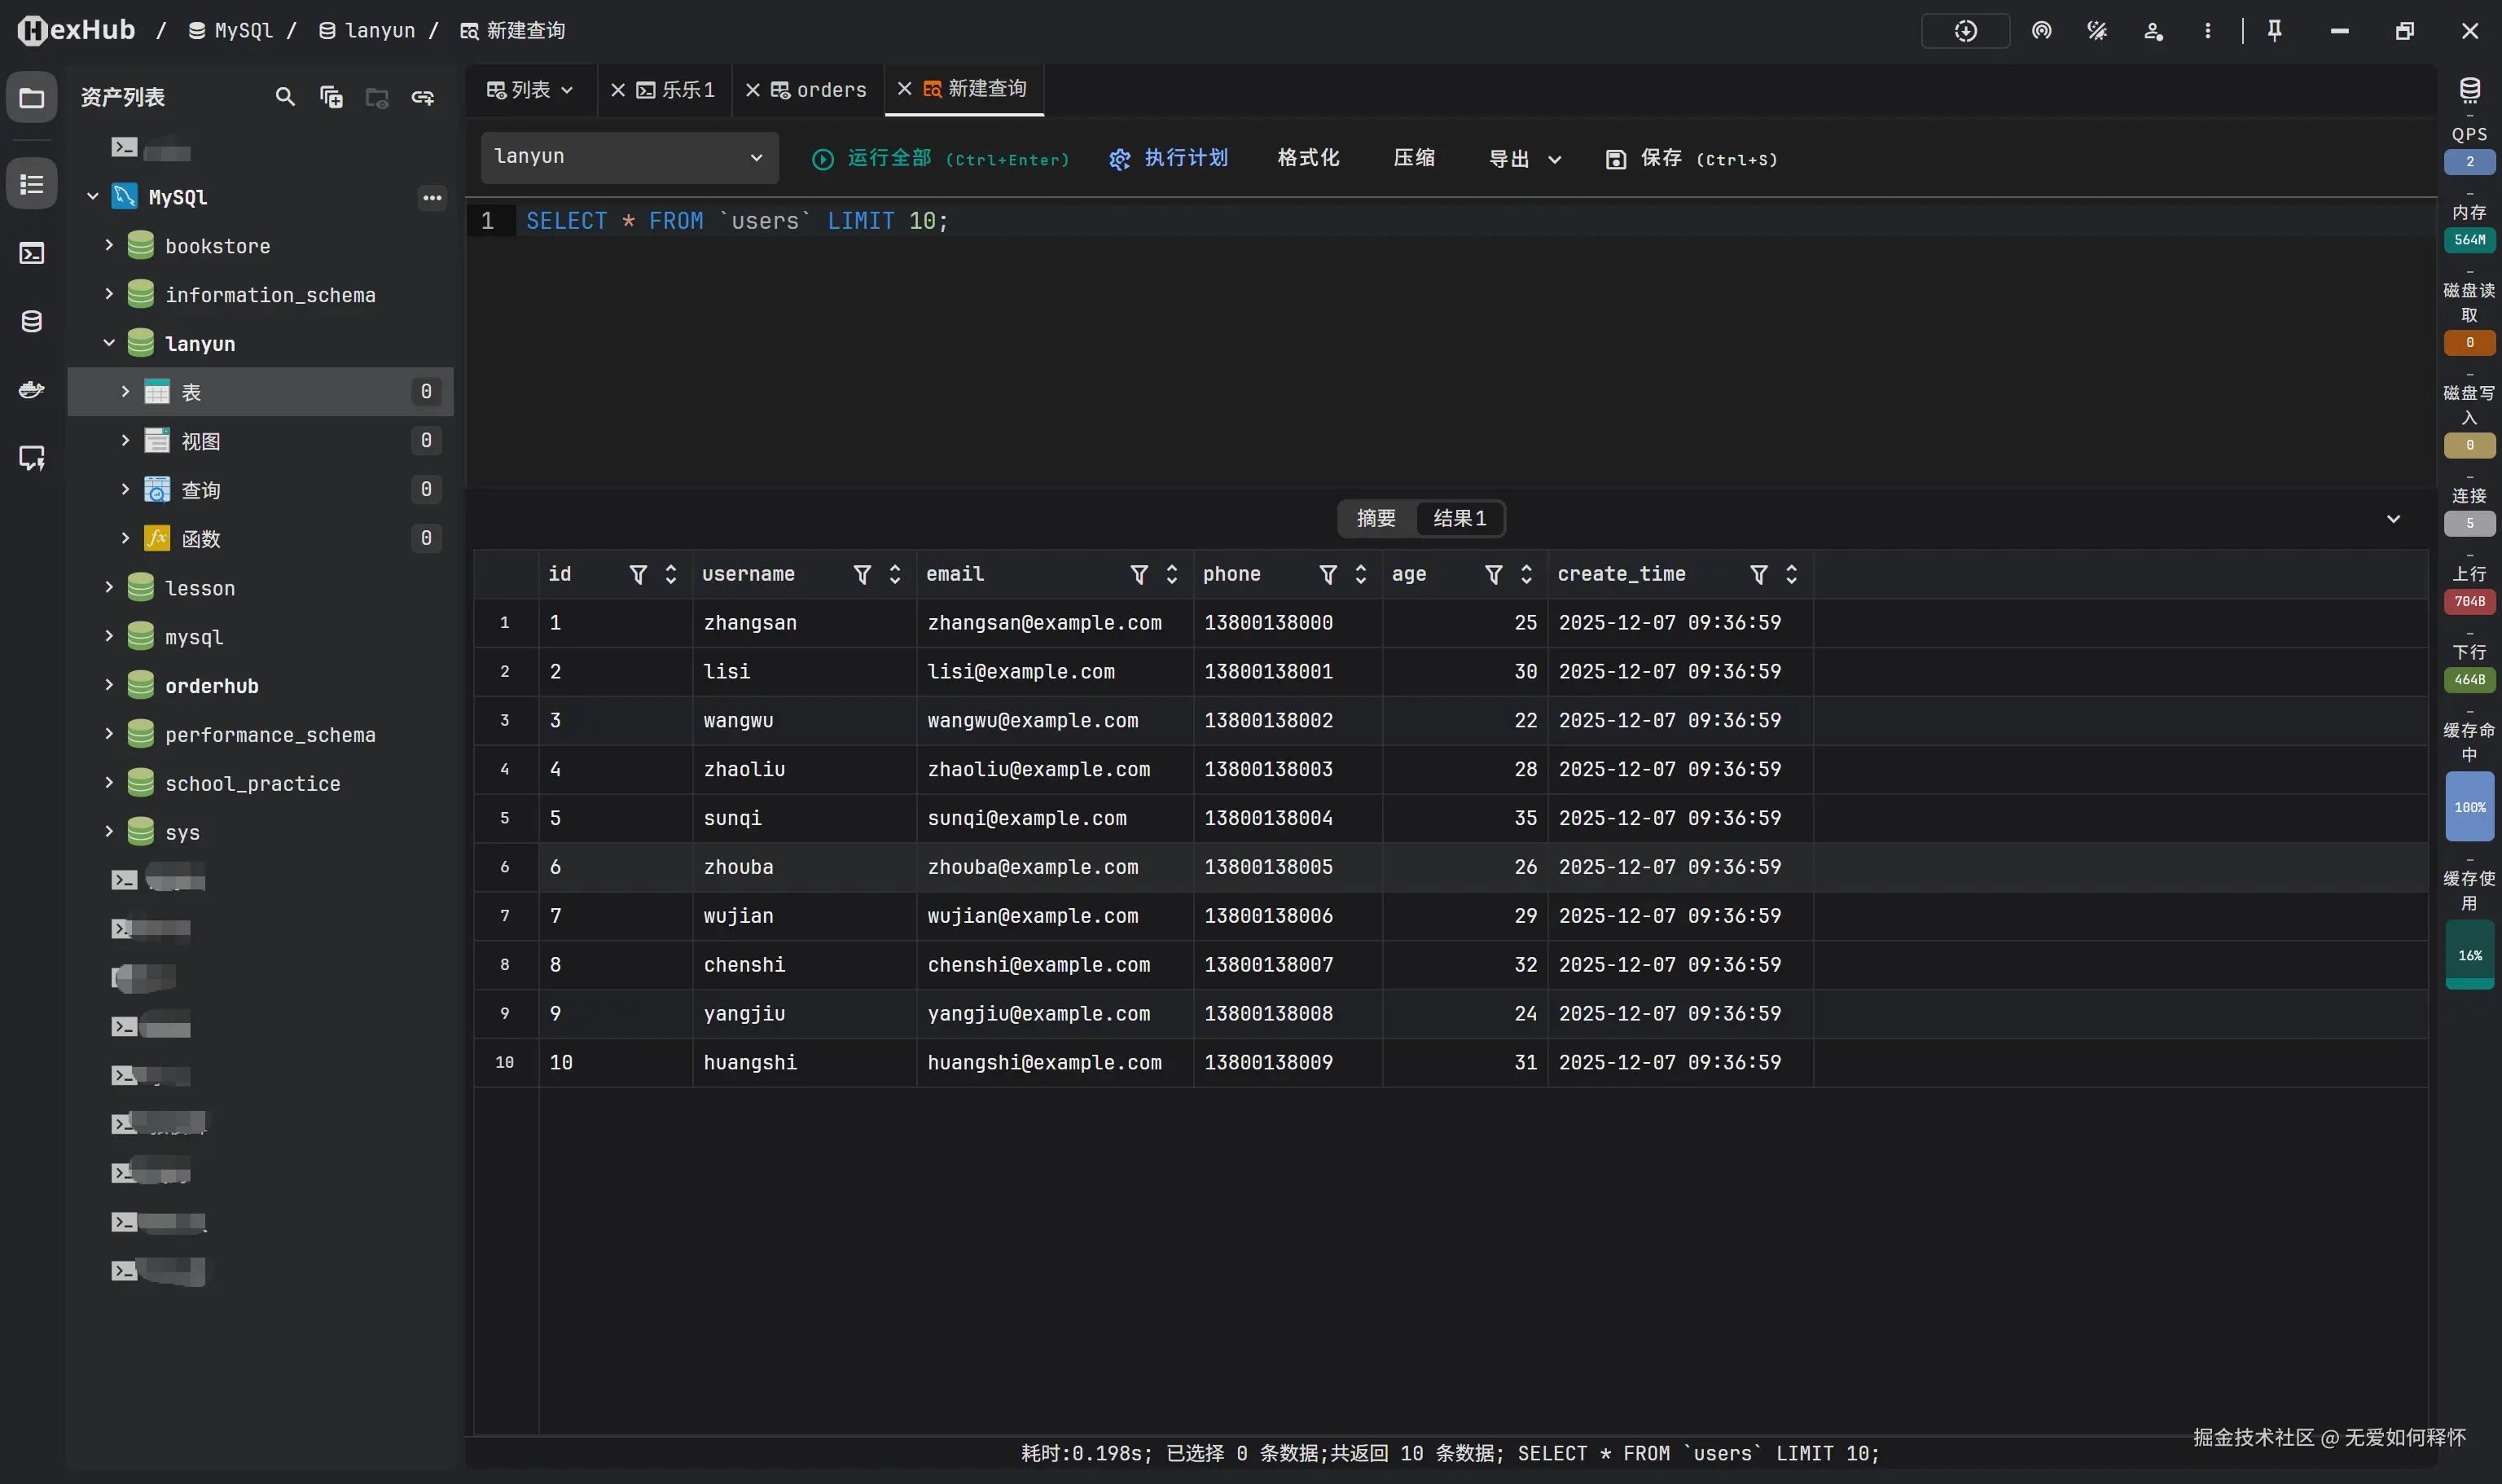The height and width of the screenshot is (1484, 2502).
Task: Click the new connection copy icon
Action: tap(331, 97)
